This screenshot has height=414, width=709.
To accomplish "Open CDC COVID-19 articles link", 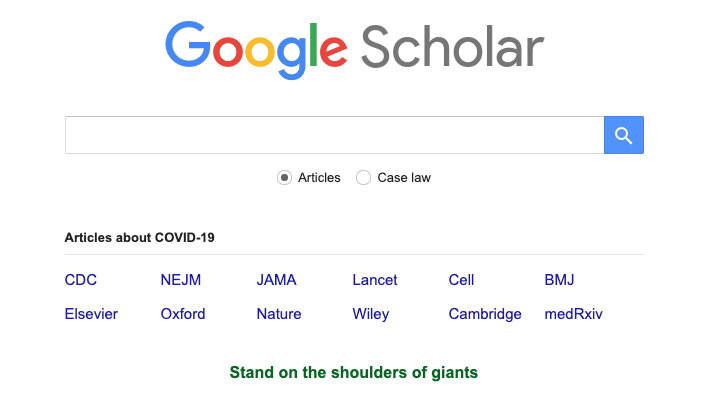I will click(x=80, y=280).
